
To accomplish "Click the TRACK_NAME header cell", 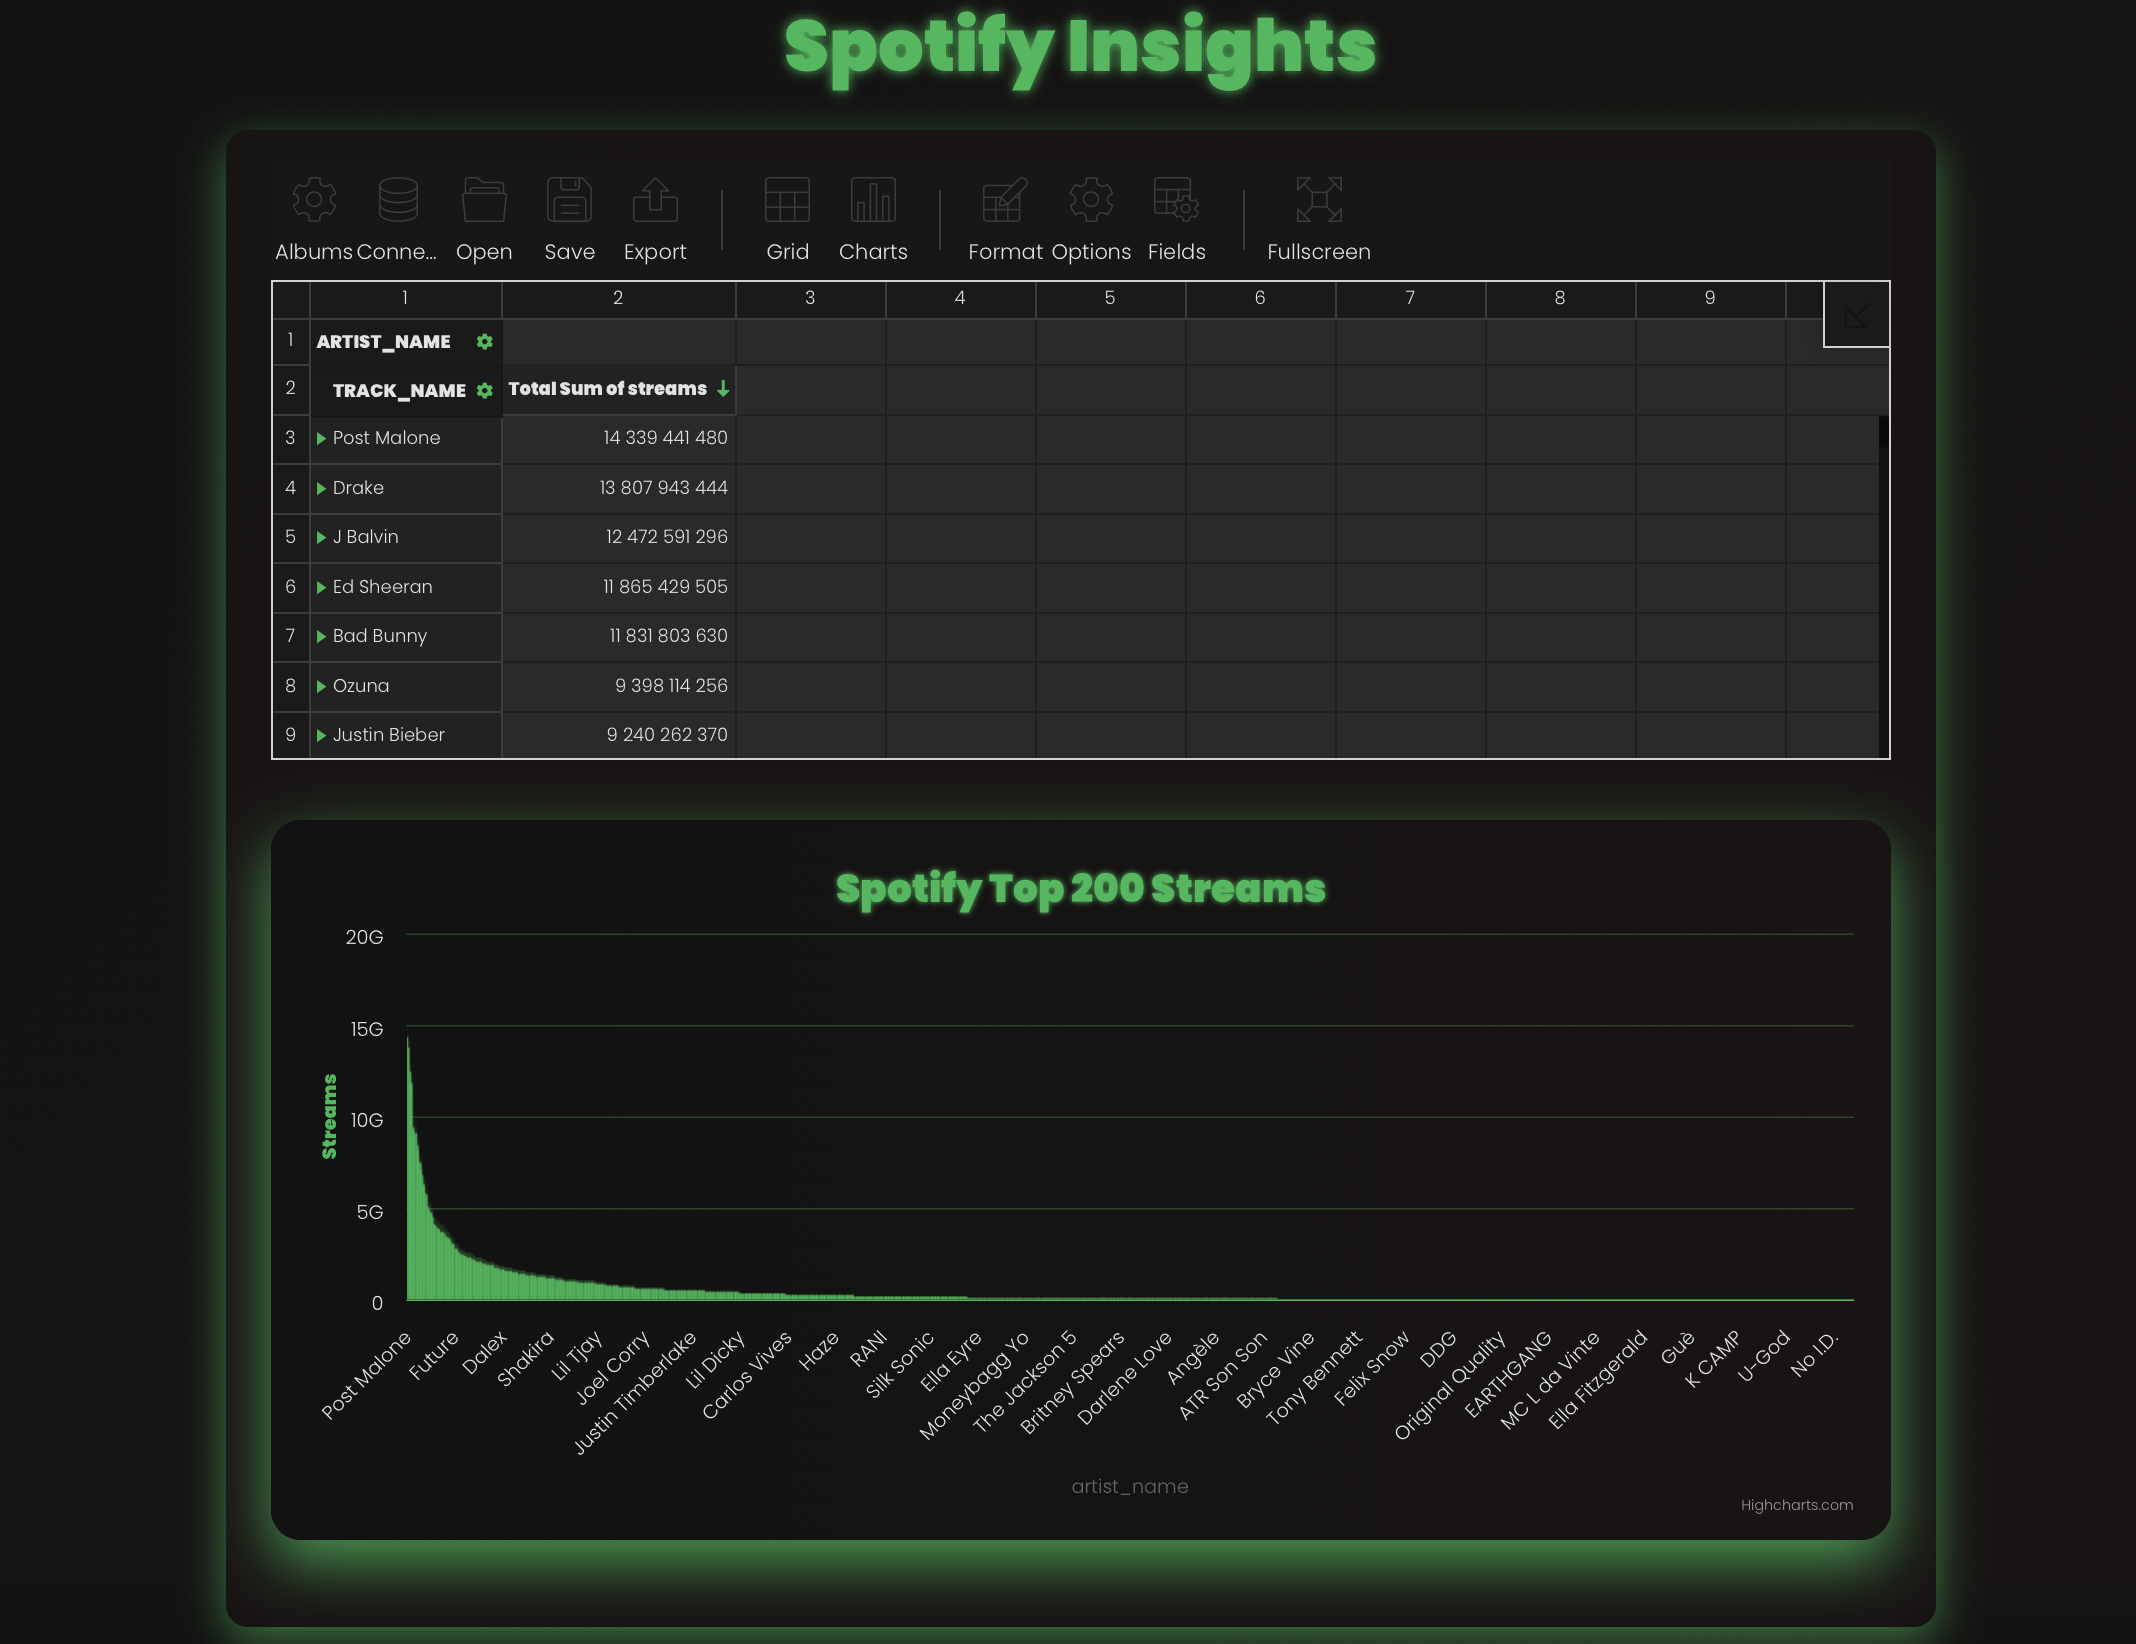I will 406,391.
